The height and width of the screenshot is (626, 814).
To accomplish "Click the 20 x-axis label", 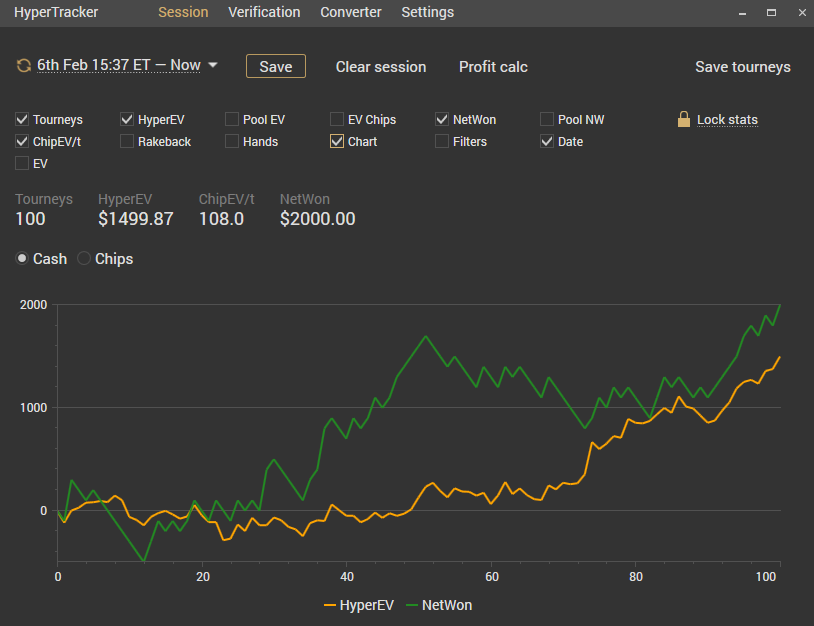I will point(203,577).
